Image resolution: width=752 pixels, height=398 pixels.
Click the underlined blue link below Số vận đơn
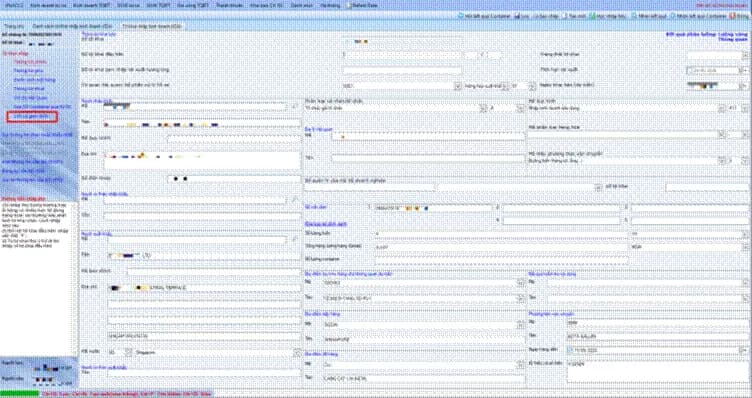326,224
